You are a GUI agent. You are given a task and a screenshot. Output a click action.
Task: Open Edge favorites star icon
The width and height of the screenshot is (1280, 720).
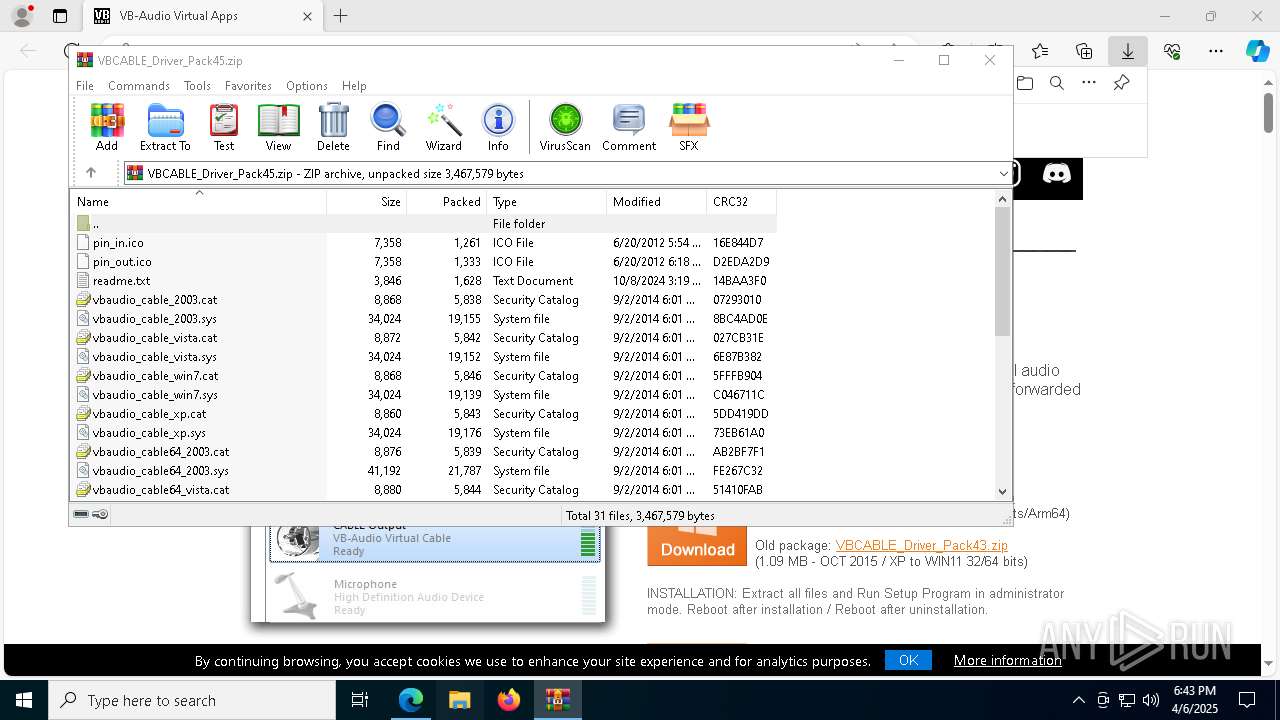coord(1040,51)
